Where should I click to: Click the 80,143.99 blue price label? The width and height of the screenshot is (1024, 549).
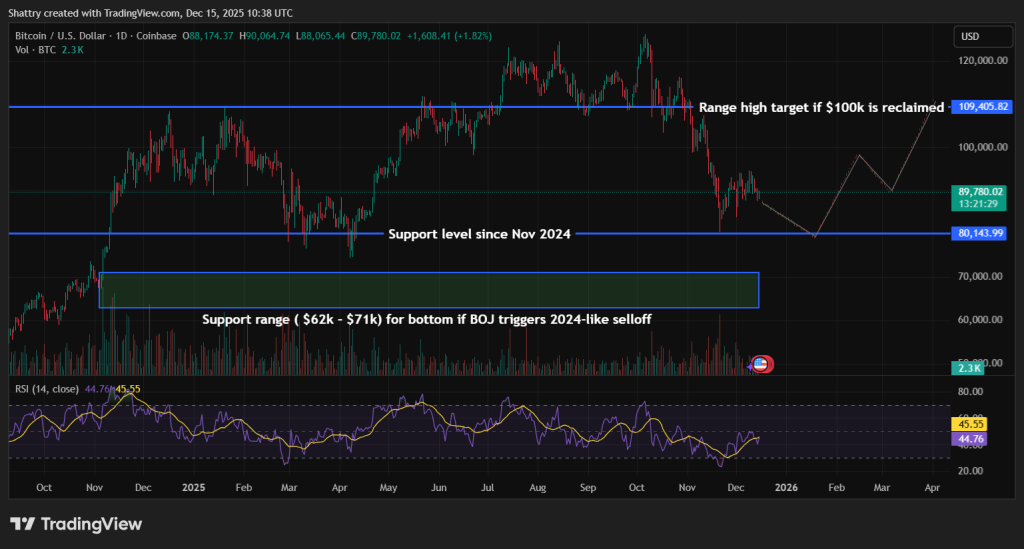[981, 233]
